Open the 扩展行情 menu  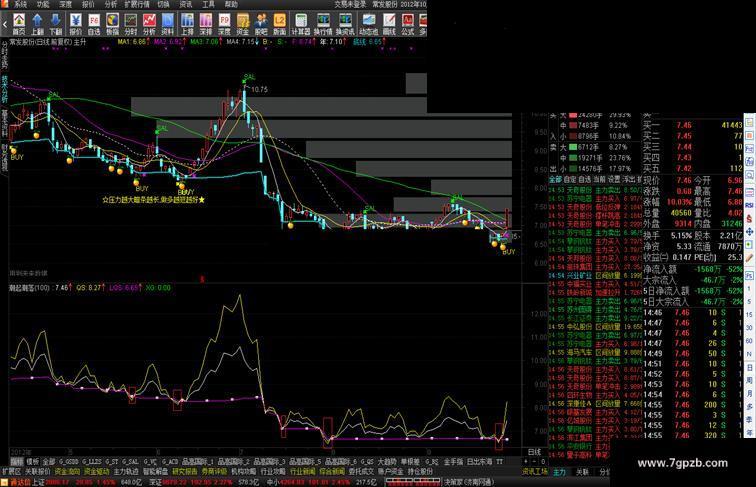137,4
